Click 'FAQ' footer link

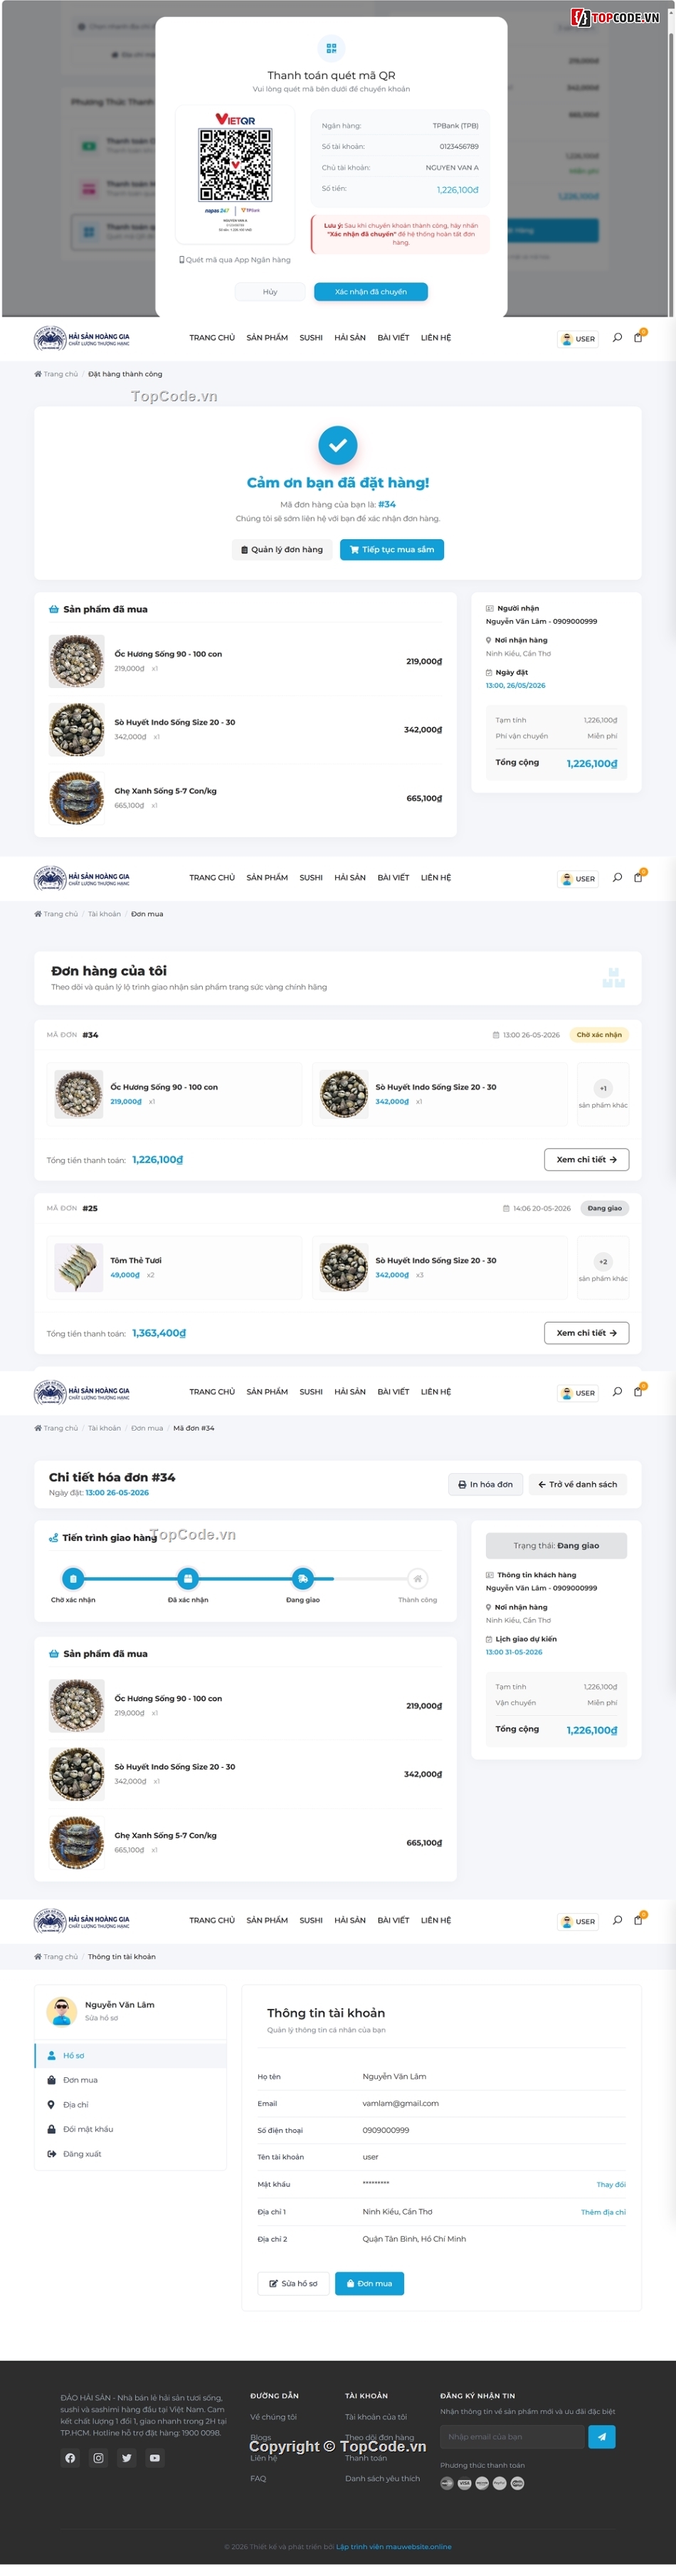pos(258,2479)
